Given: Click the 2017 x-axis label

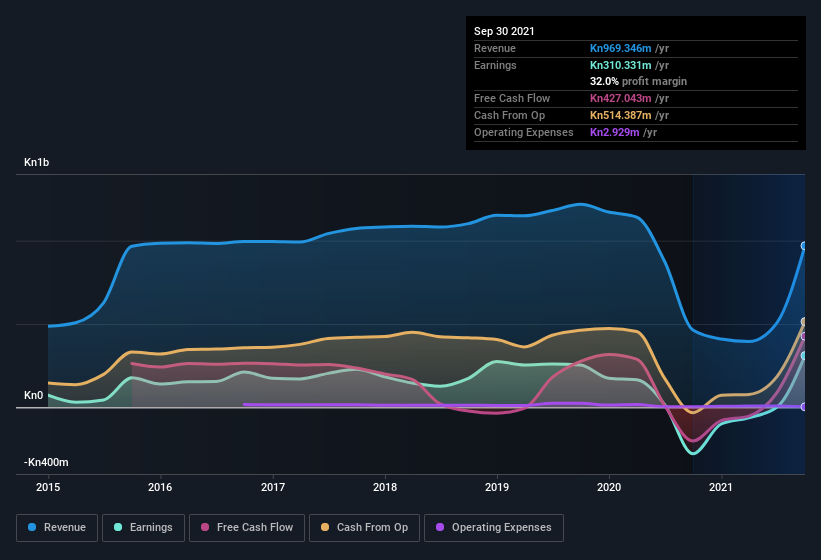Looking at the screenshot, I should (x=273, y=487).
